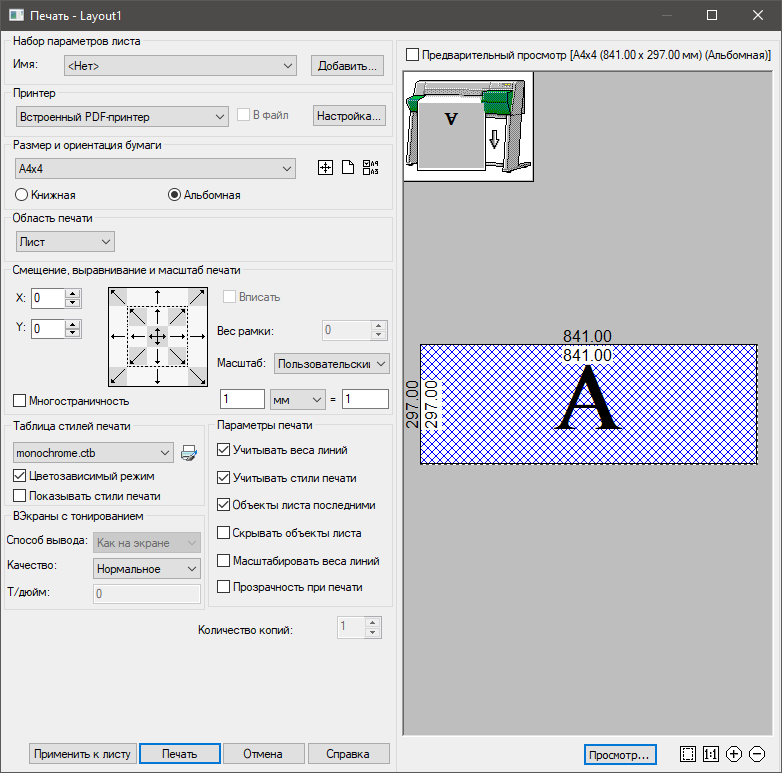This screenshot has width=782, height=773.
Task: Zoom out the preview with minus icon
Action: [x=757, y=754]
